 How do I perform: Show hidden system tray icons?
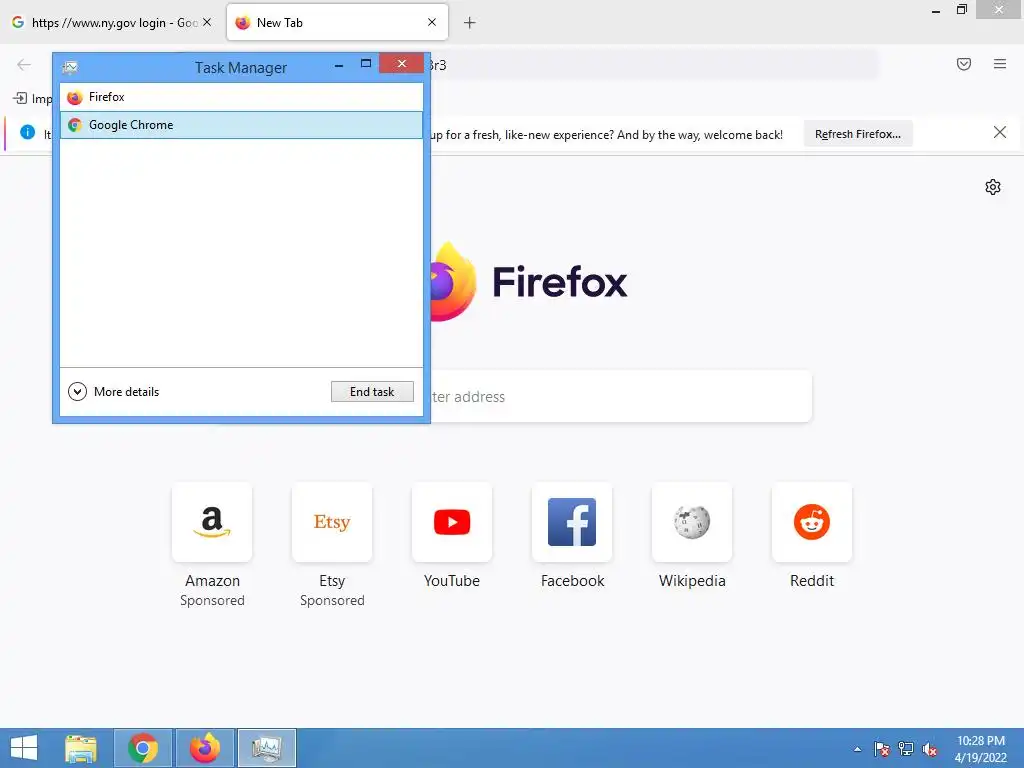(857, 749)
